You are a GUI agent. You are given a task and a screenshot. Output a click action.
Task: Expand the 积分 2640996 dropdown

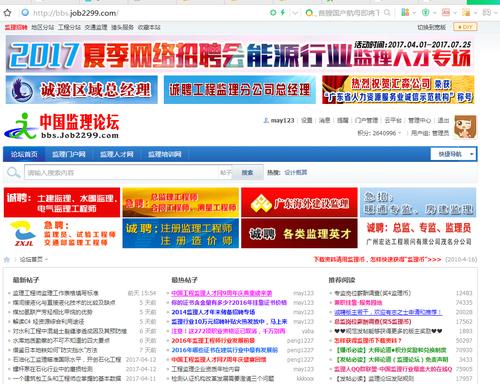379,133
